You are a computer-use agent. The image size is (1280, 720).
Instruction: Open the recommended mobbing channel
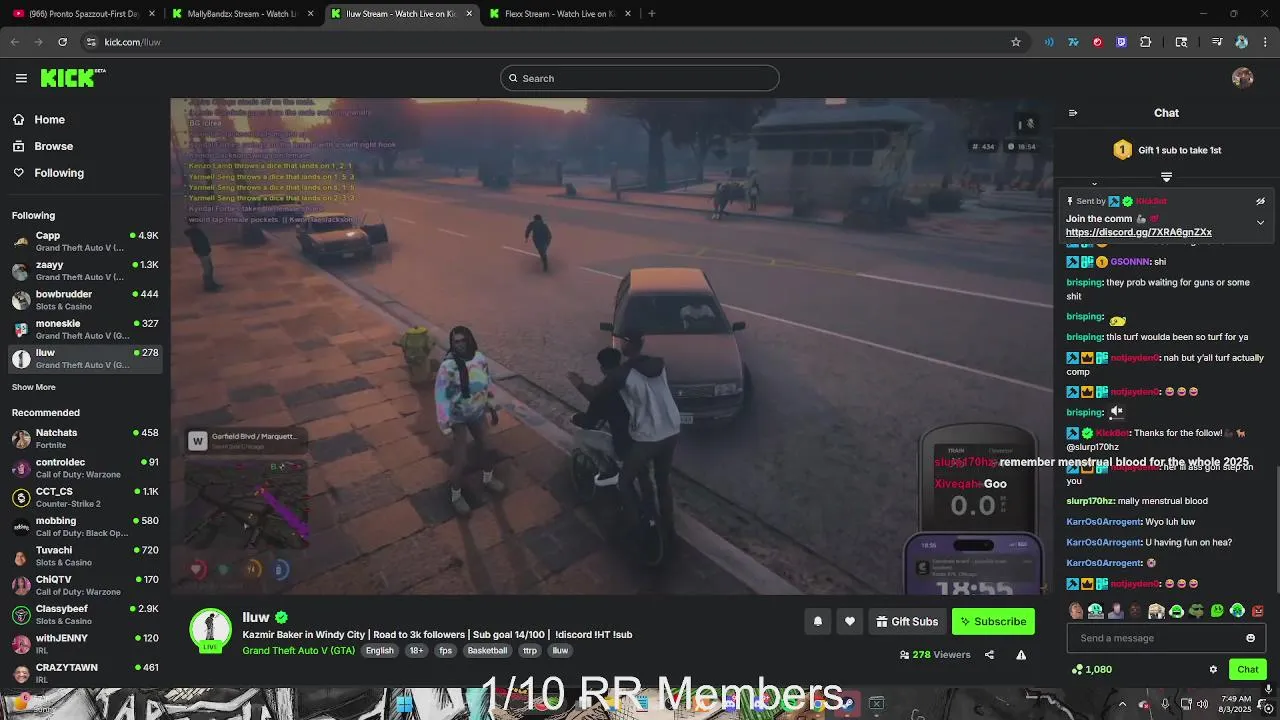[x=84, y=526]
